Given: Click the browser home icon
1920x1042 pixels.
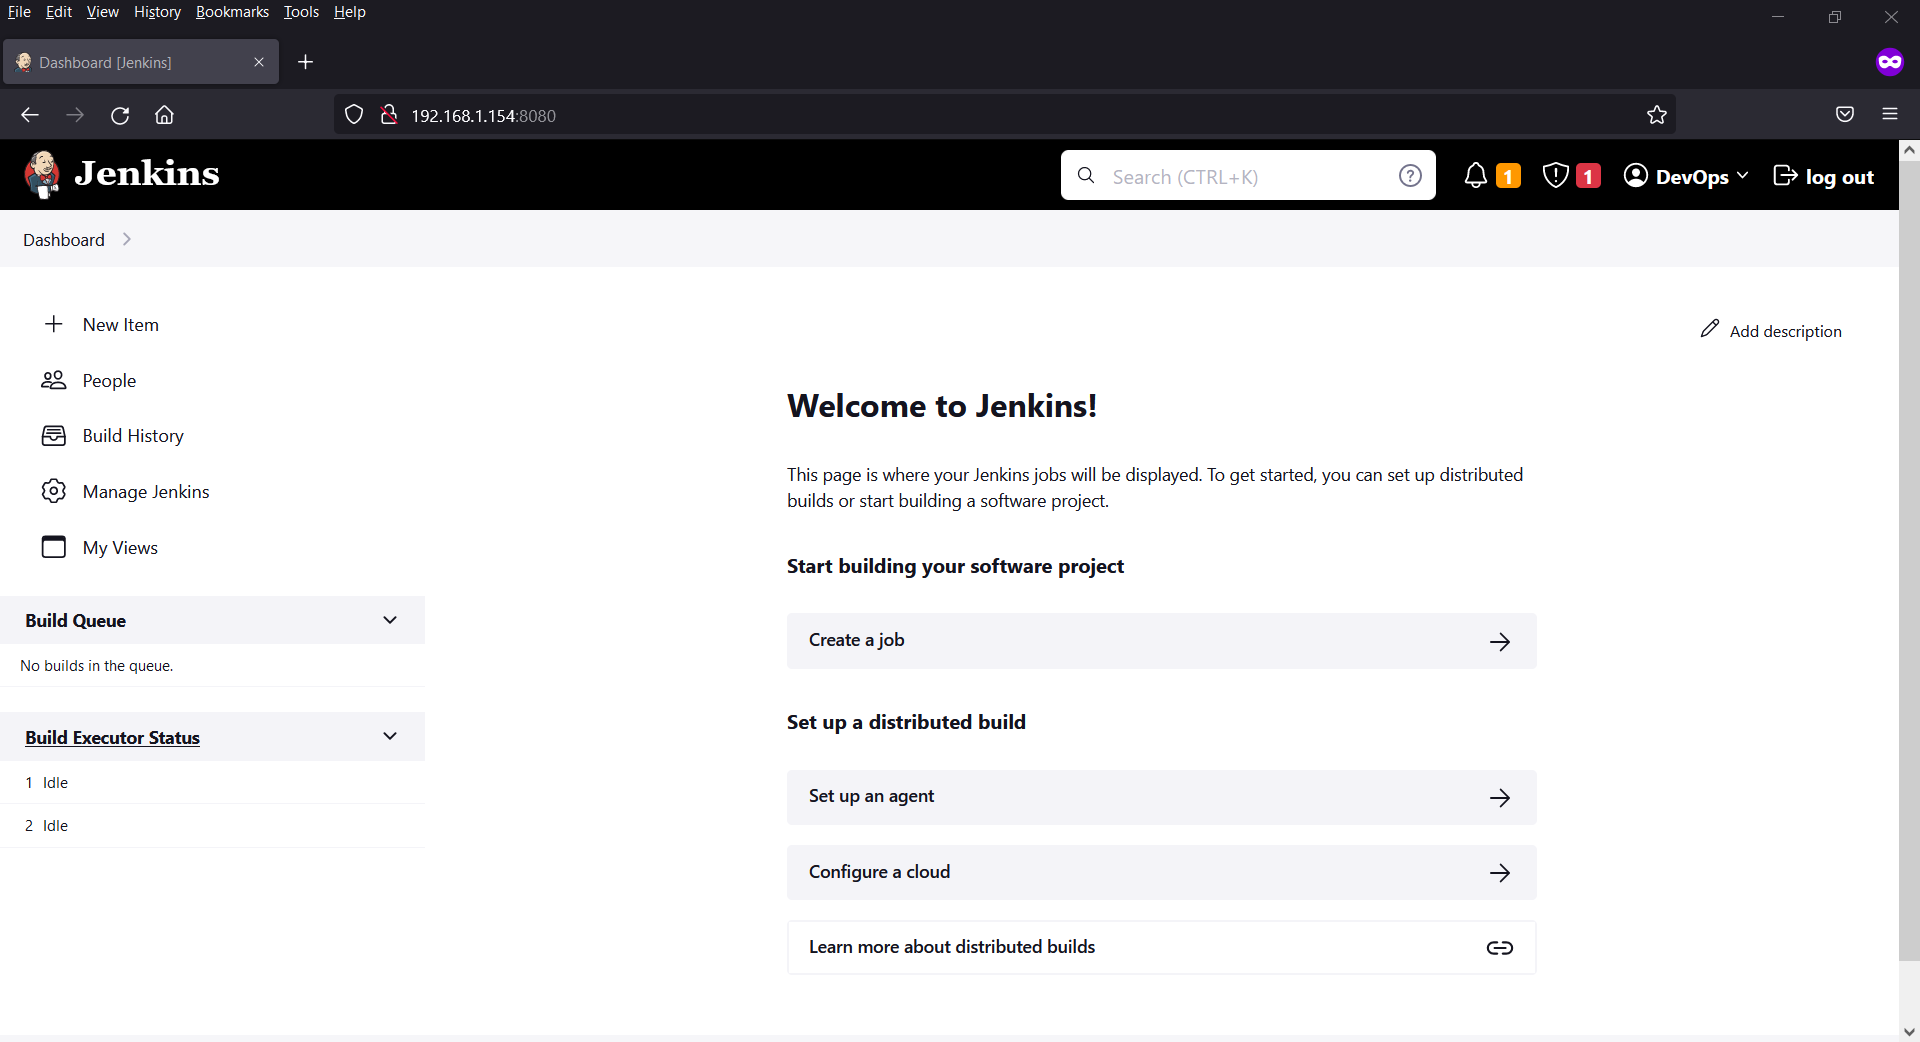Looking at the screenshot, I should tap(164, 115).
